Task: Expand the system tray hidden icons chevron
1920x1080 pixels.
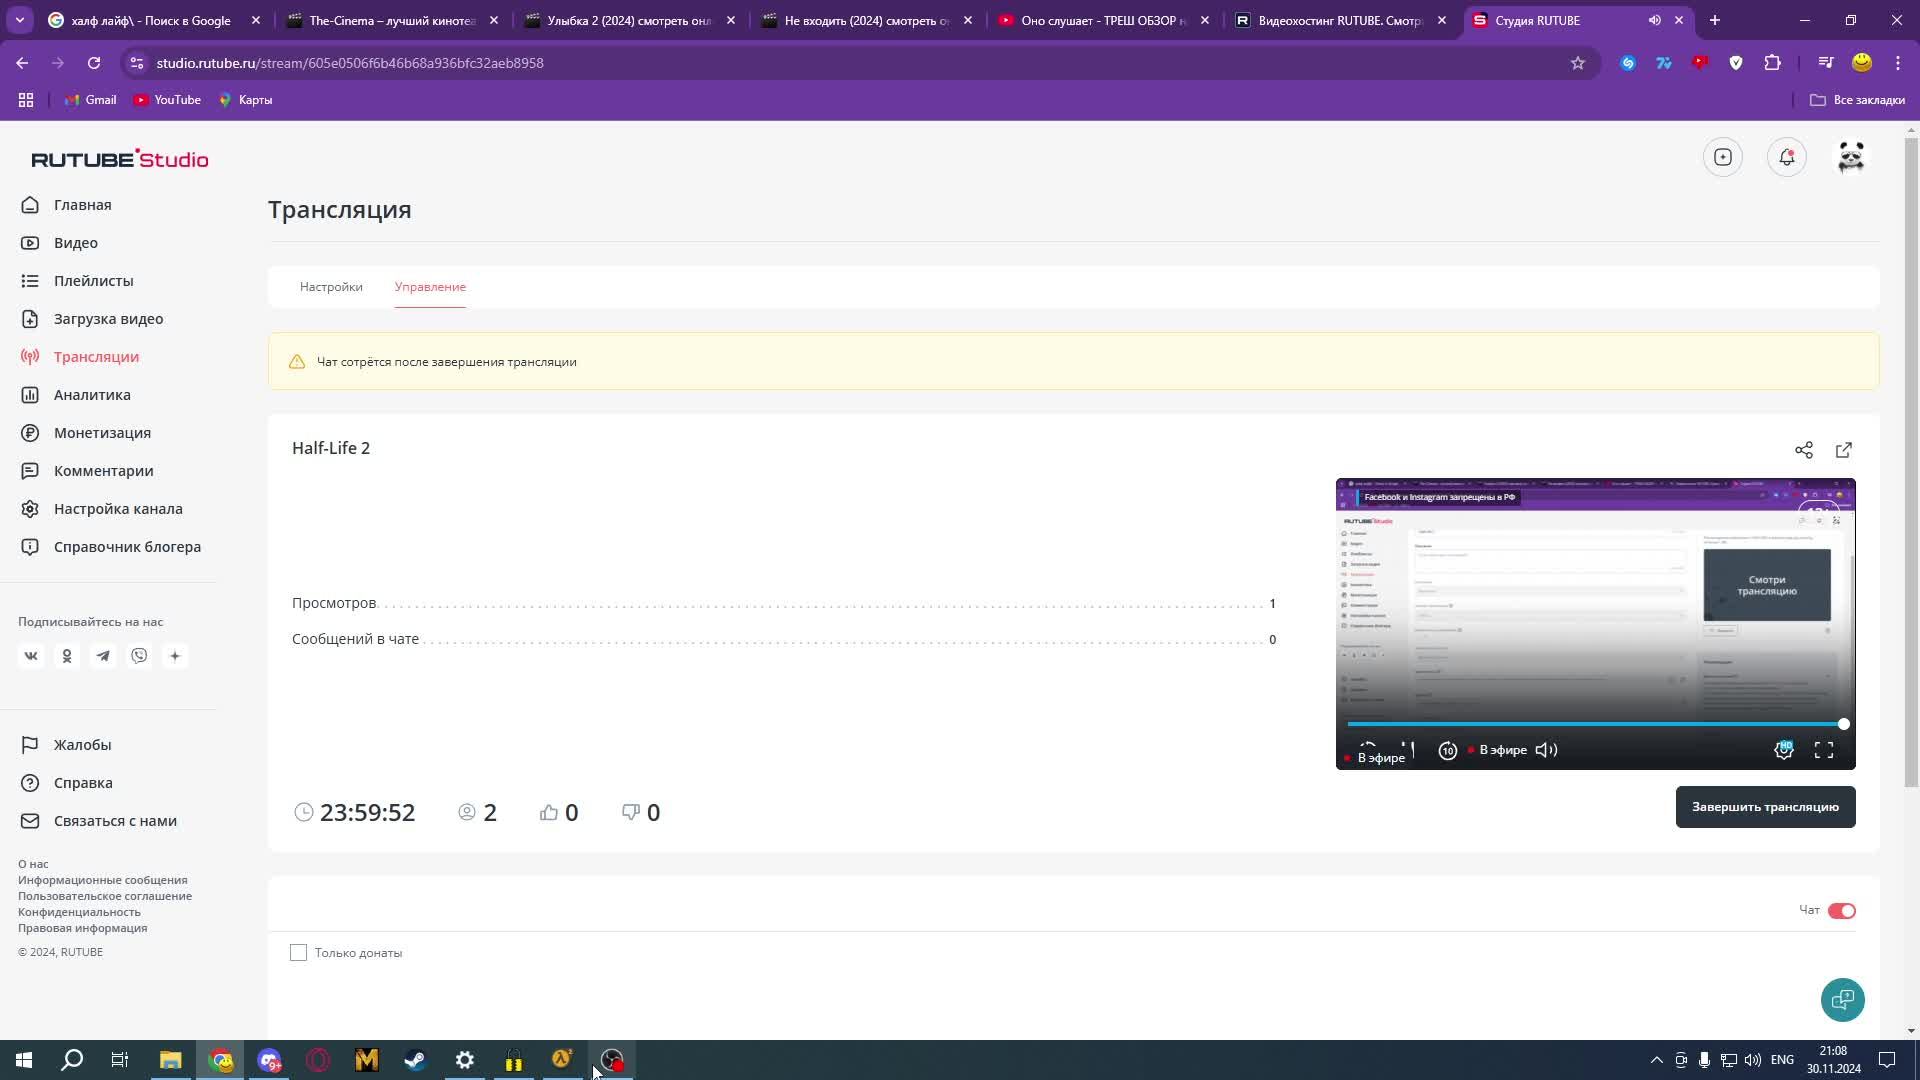Action: pos(1656,1060)
